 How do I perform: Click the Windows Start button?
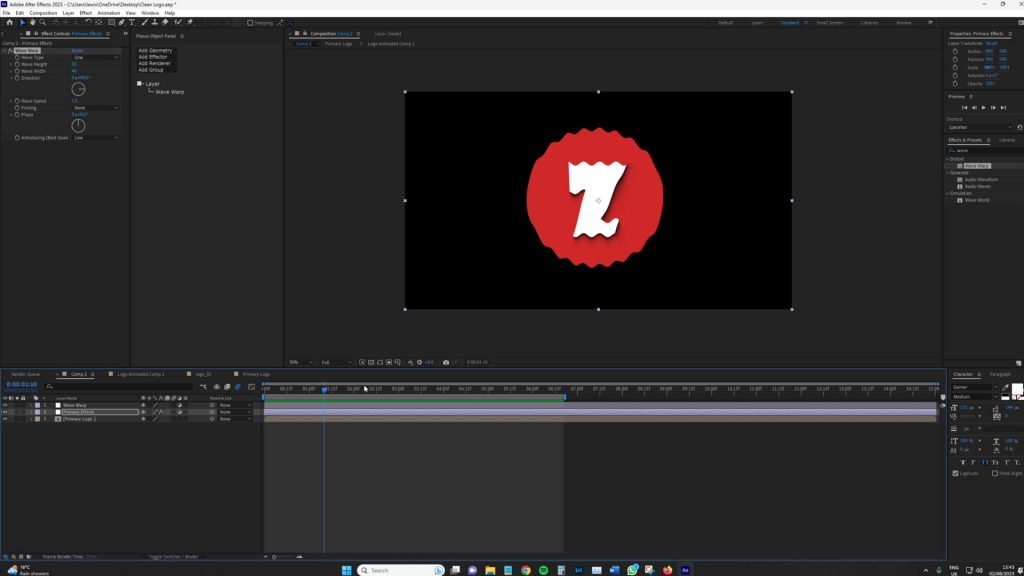[346, 570]
